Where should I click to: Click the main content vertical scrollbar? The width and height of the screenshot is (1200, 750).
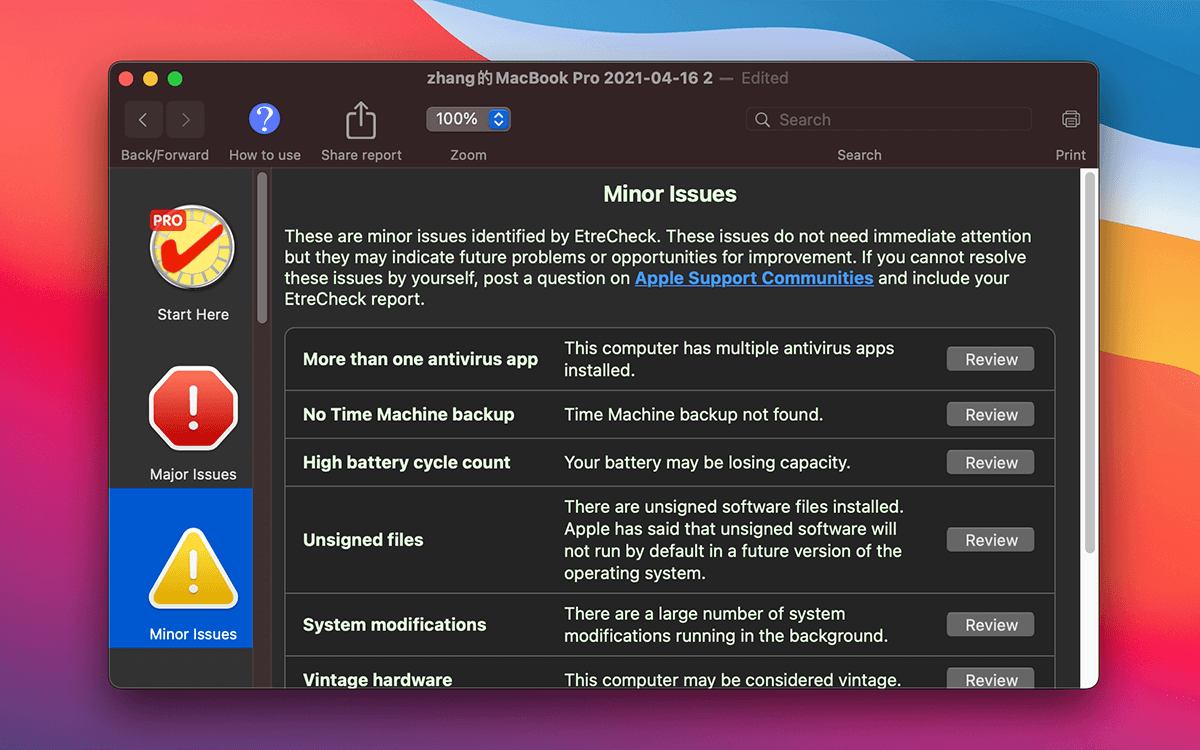click(x=1089, y=362)
